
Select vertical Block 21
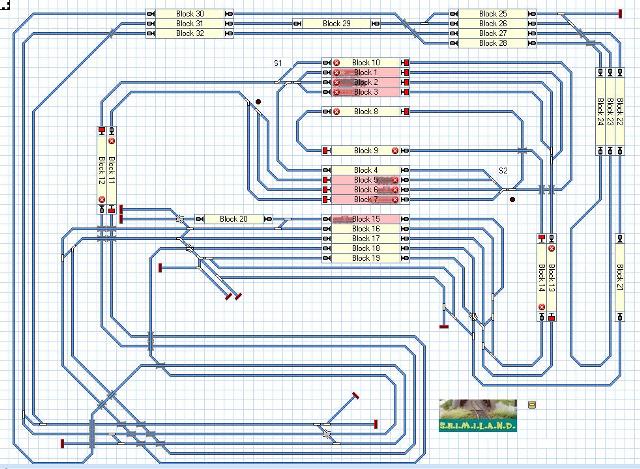point(620,278)
